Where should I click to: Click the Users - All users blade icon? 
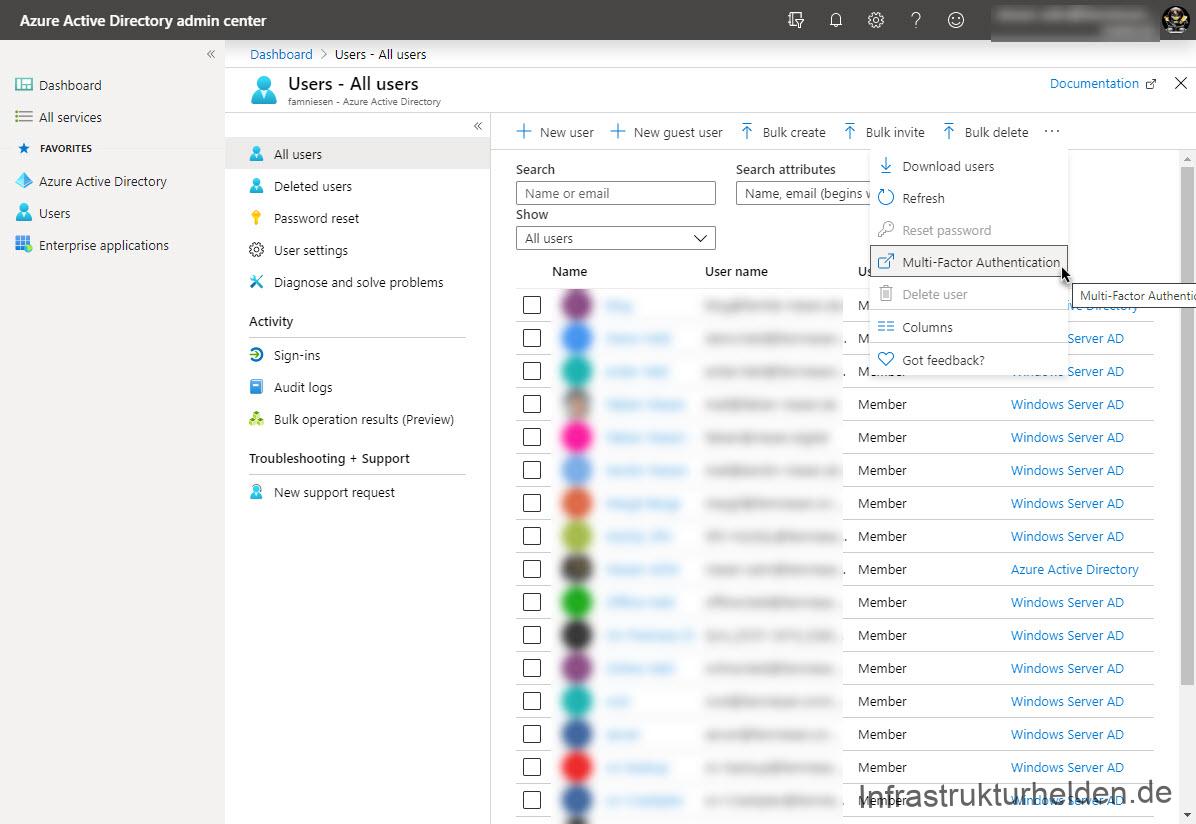[x=264, y=89]
